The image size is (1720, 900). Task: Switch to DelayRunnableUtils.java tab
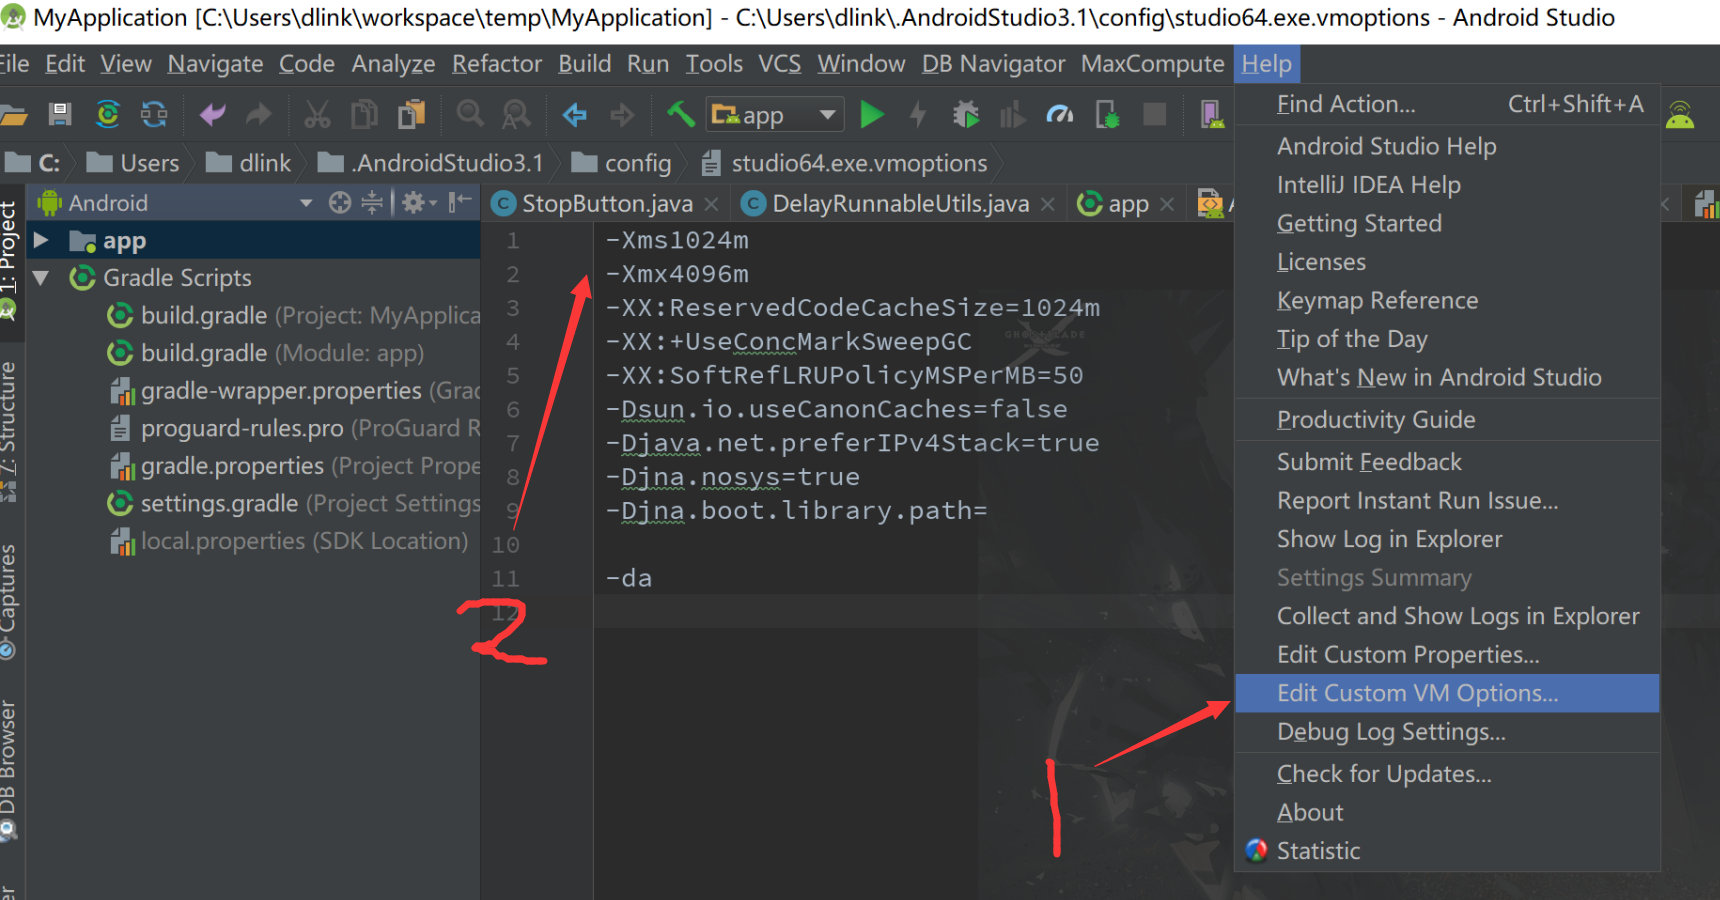pyautogui.click(x=900, y=204)
